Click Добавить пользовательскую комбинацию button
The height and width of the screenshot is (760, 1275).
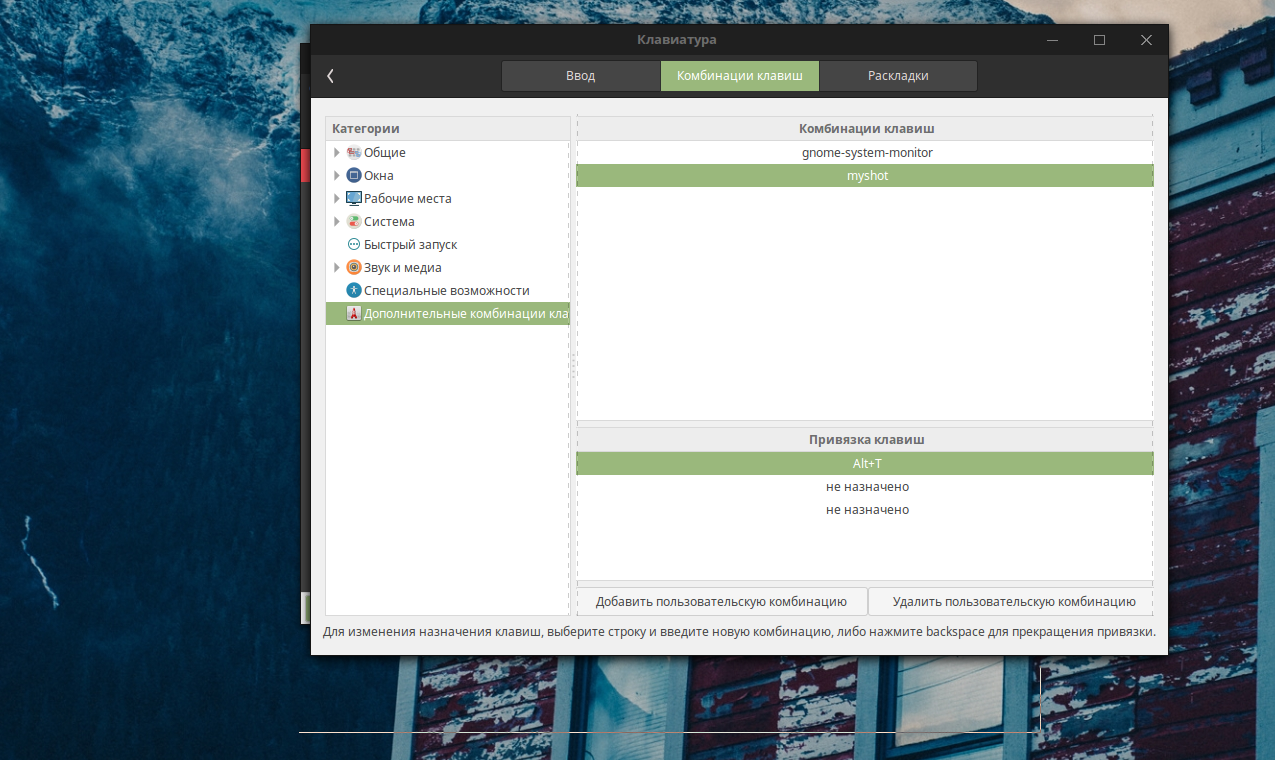721,602
